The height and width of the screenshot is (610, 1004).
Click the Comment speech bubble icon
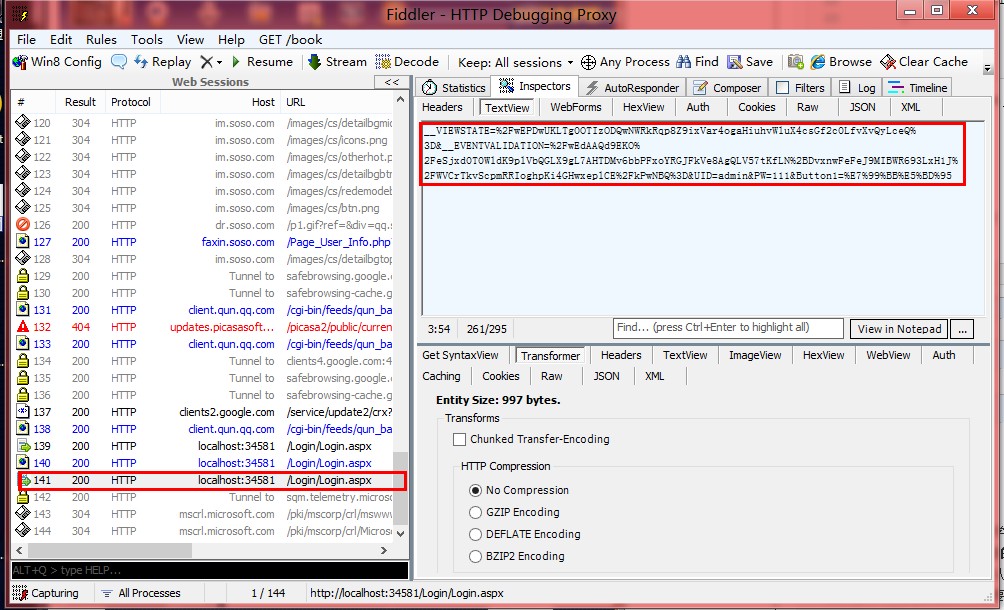(x=119, y=62)
